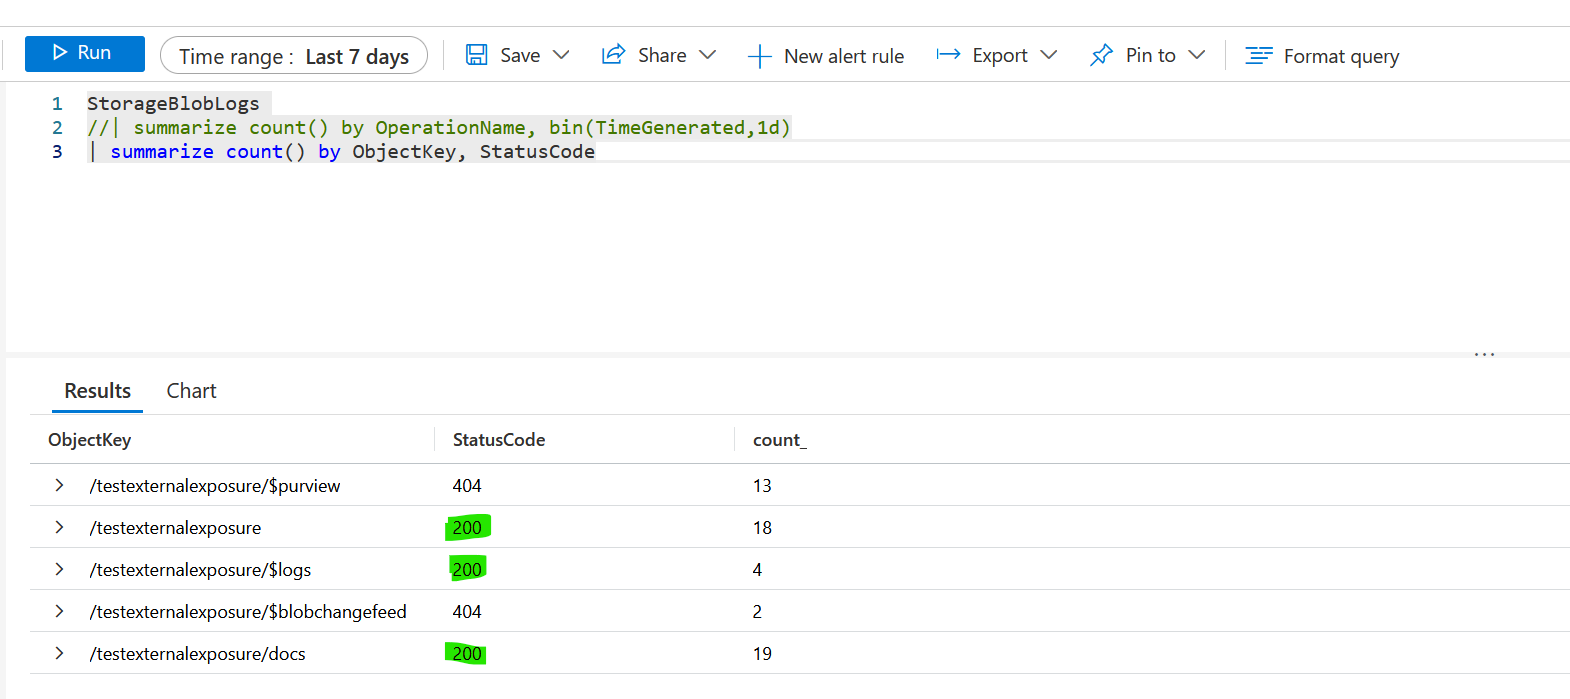Sort by the count_ column header
The image size is (1570, 699).
click(779, 440)
